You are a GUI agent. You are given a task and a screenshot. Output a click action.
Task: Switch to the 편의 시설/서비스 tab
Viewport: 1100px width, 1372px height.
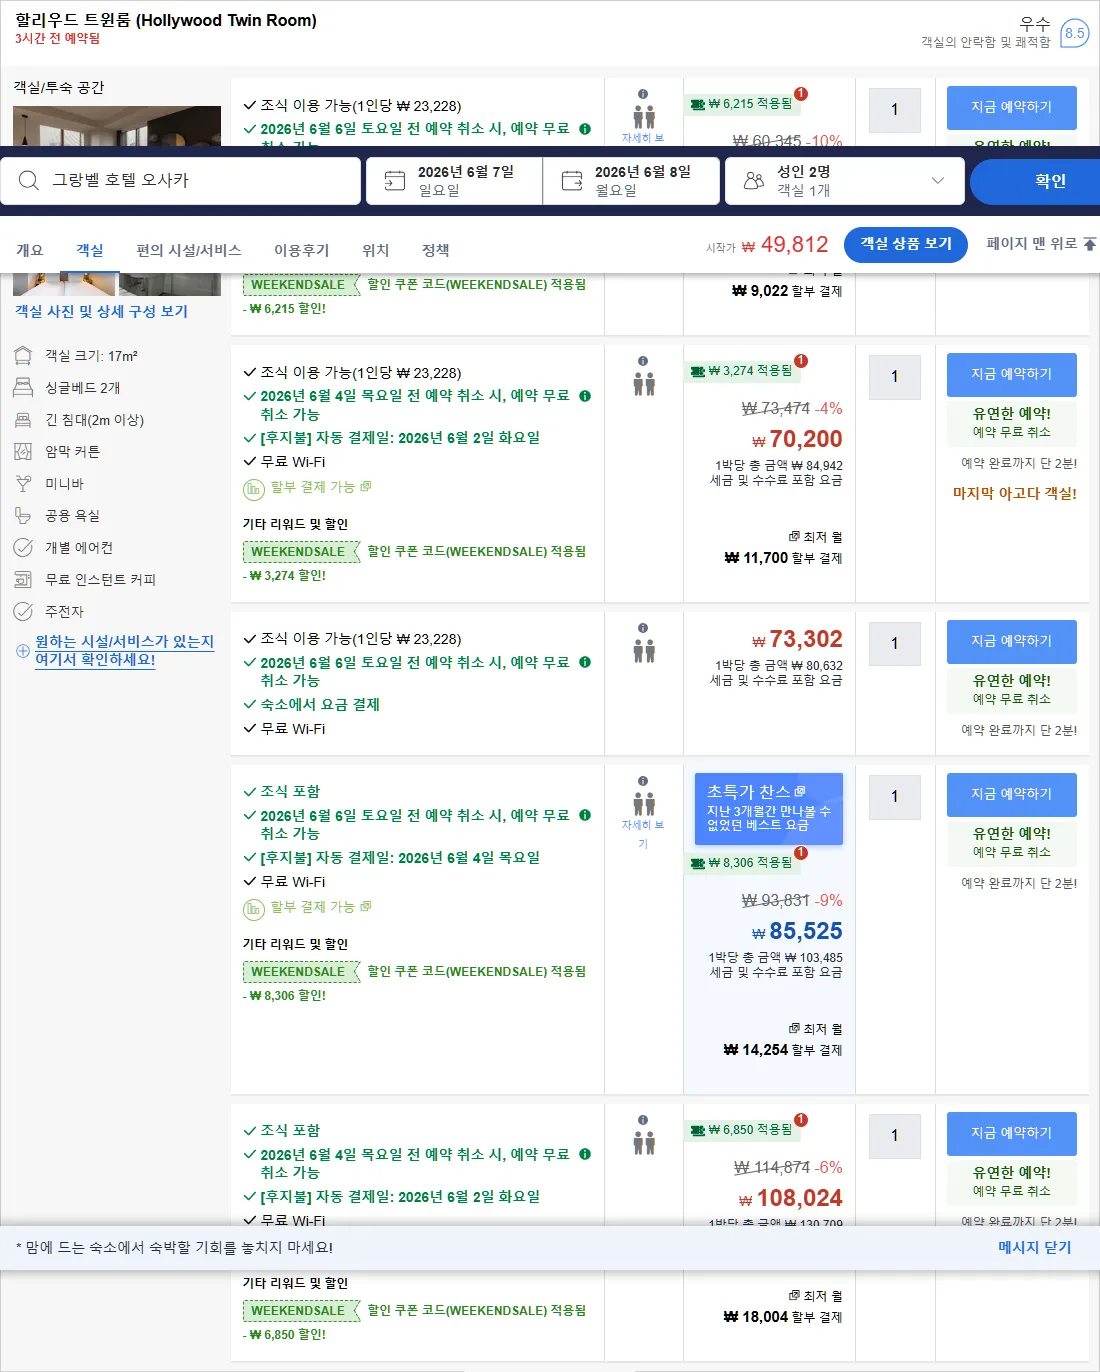click(x=189, y=250)
